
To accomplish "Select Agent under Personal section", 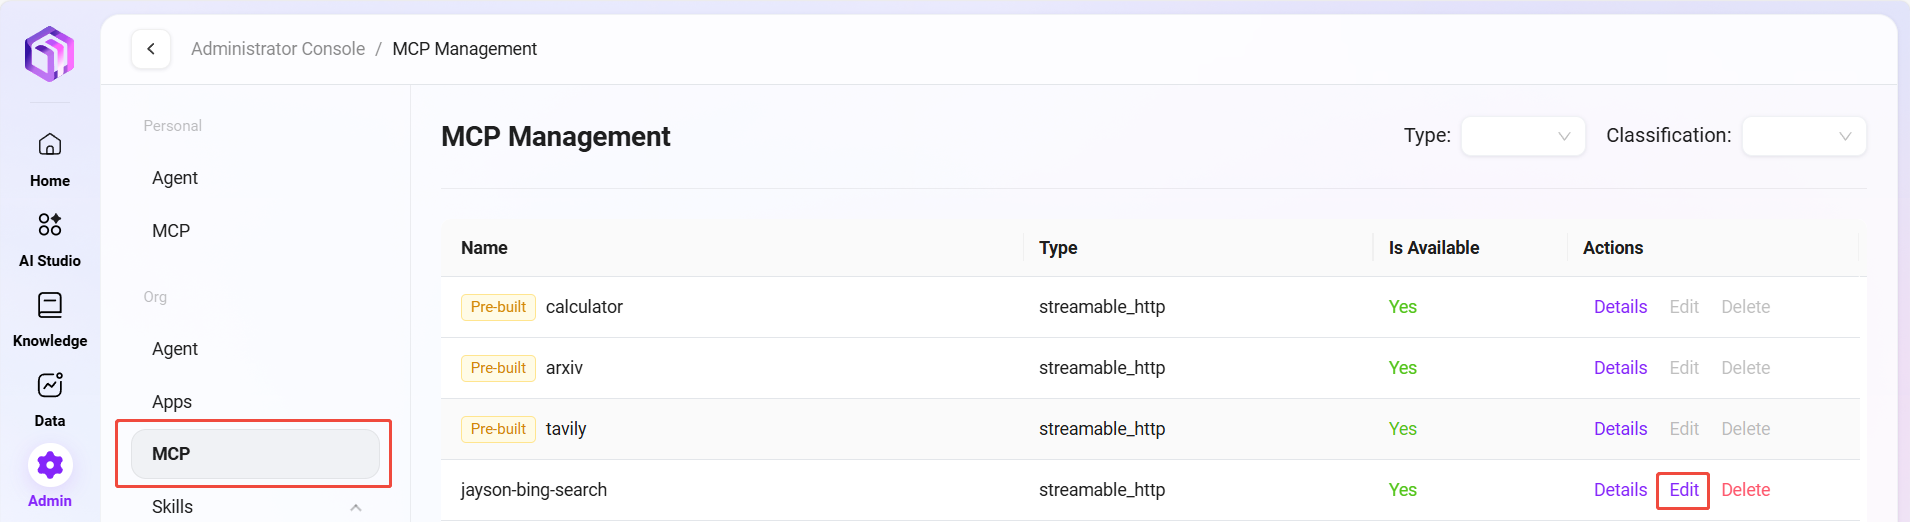I will tap(175, 178).
